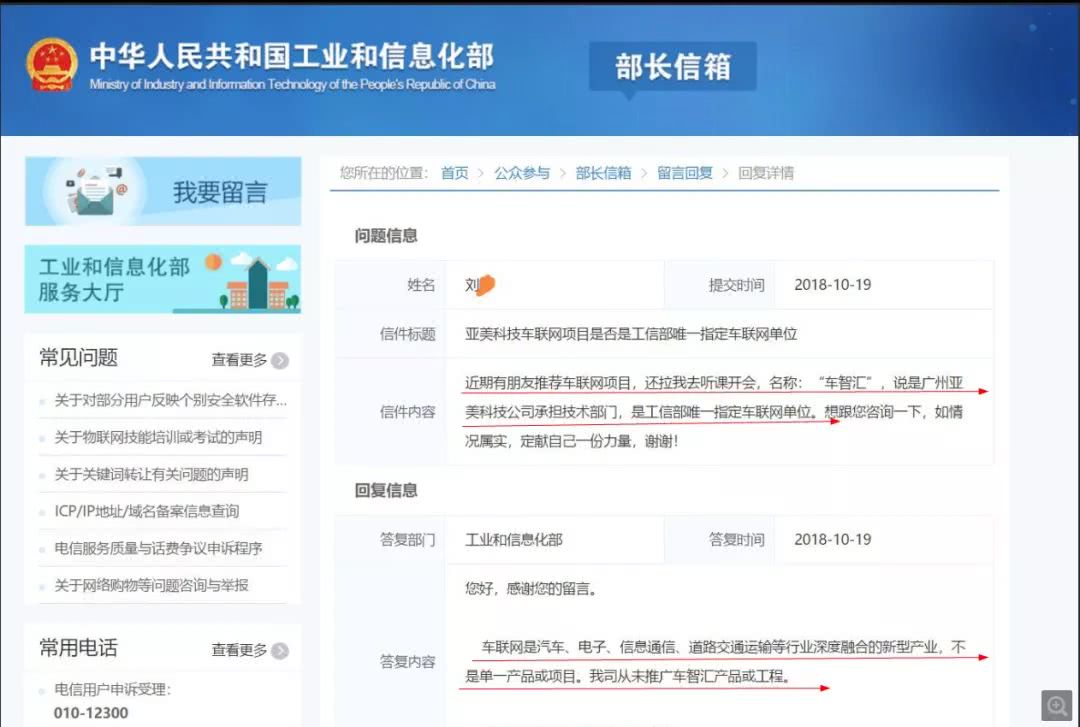Click the 中华人民共和国工业和信息化部 title
Viewport: 1080px width, 727px height.
[x=291, y=56]
